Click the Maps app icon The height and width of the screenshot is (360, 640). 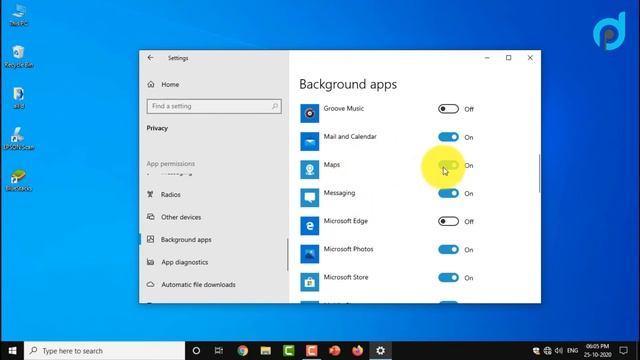[310, 169]
